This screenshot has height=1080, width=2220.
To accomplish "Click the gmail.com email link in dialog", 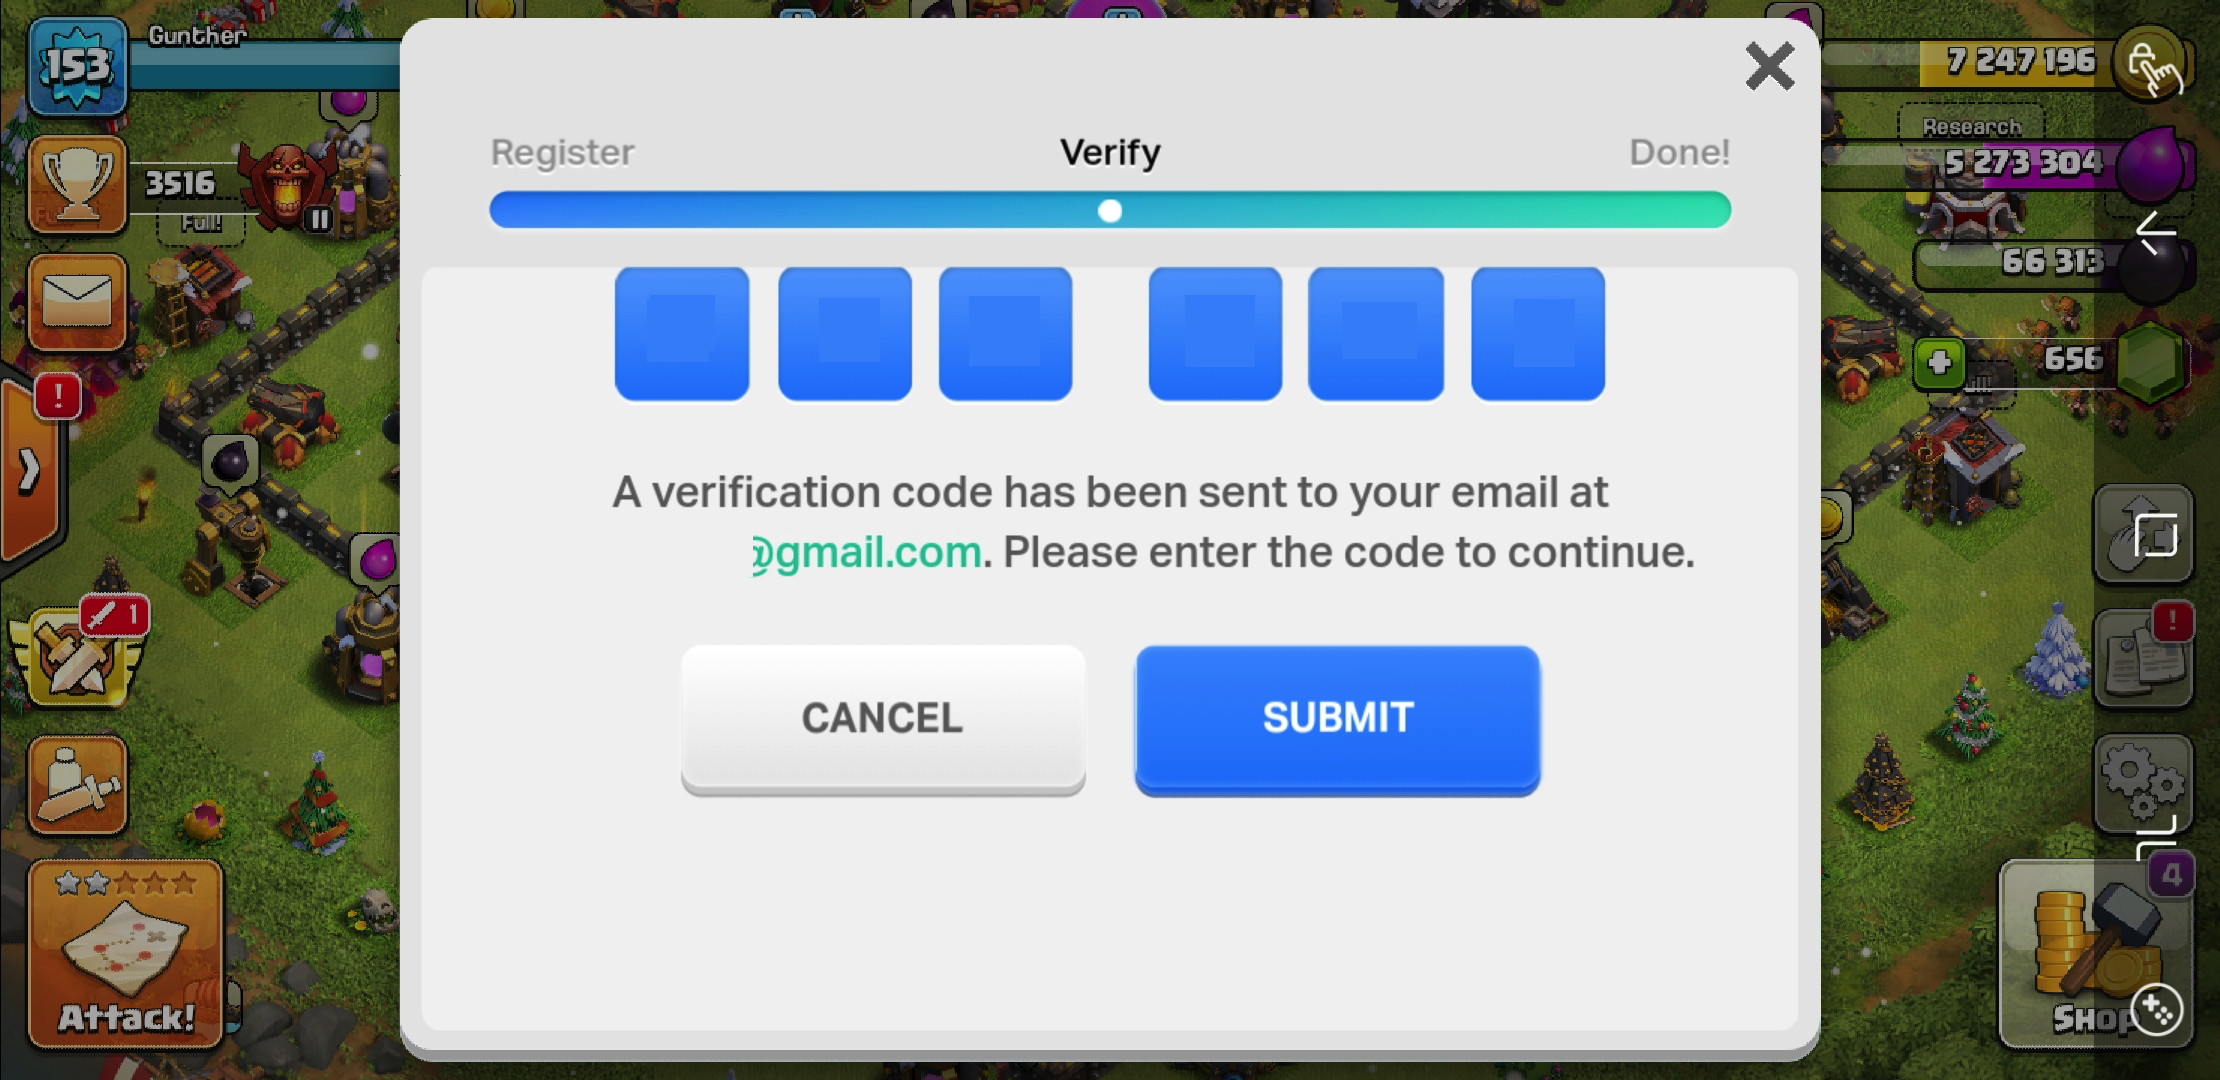I will point(864,552).
